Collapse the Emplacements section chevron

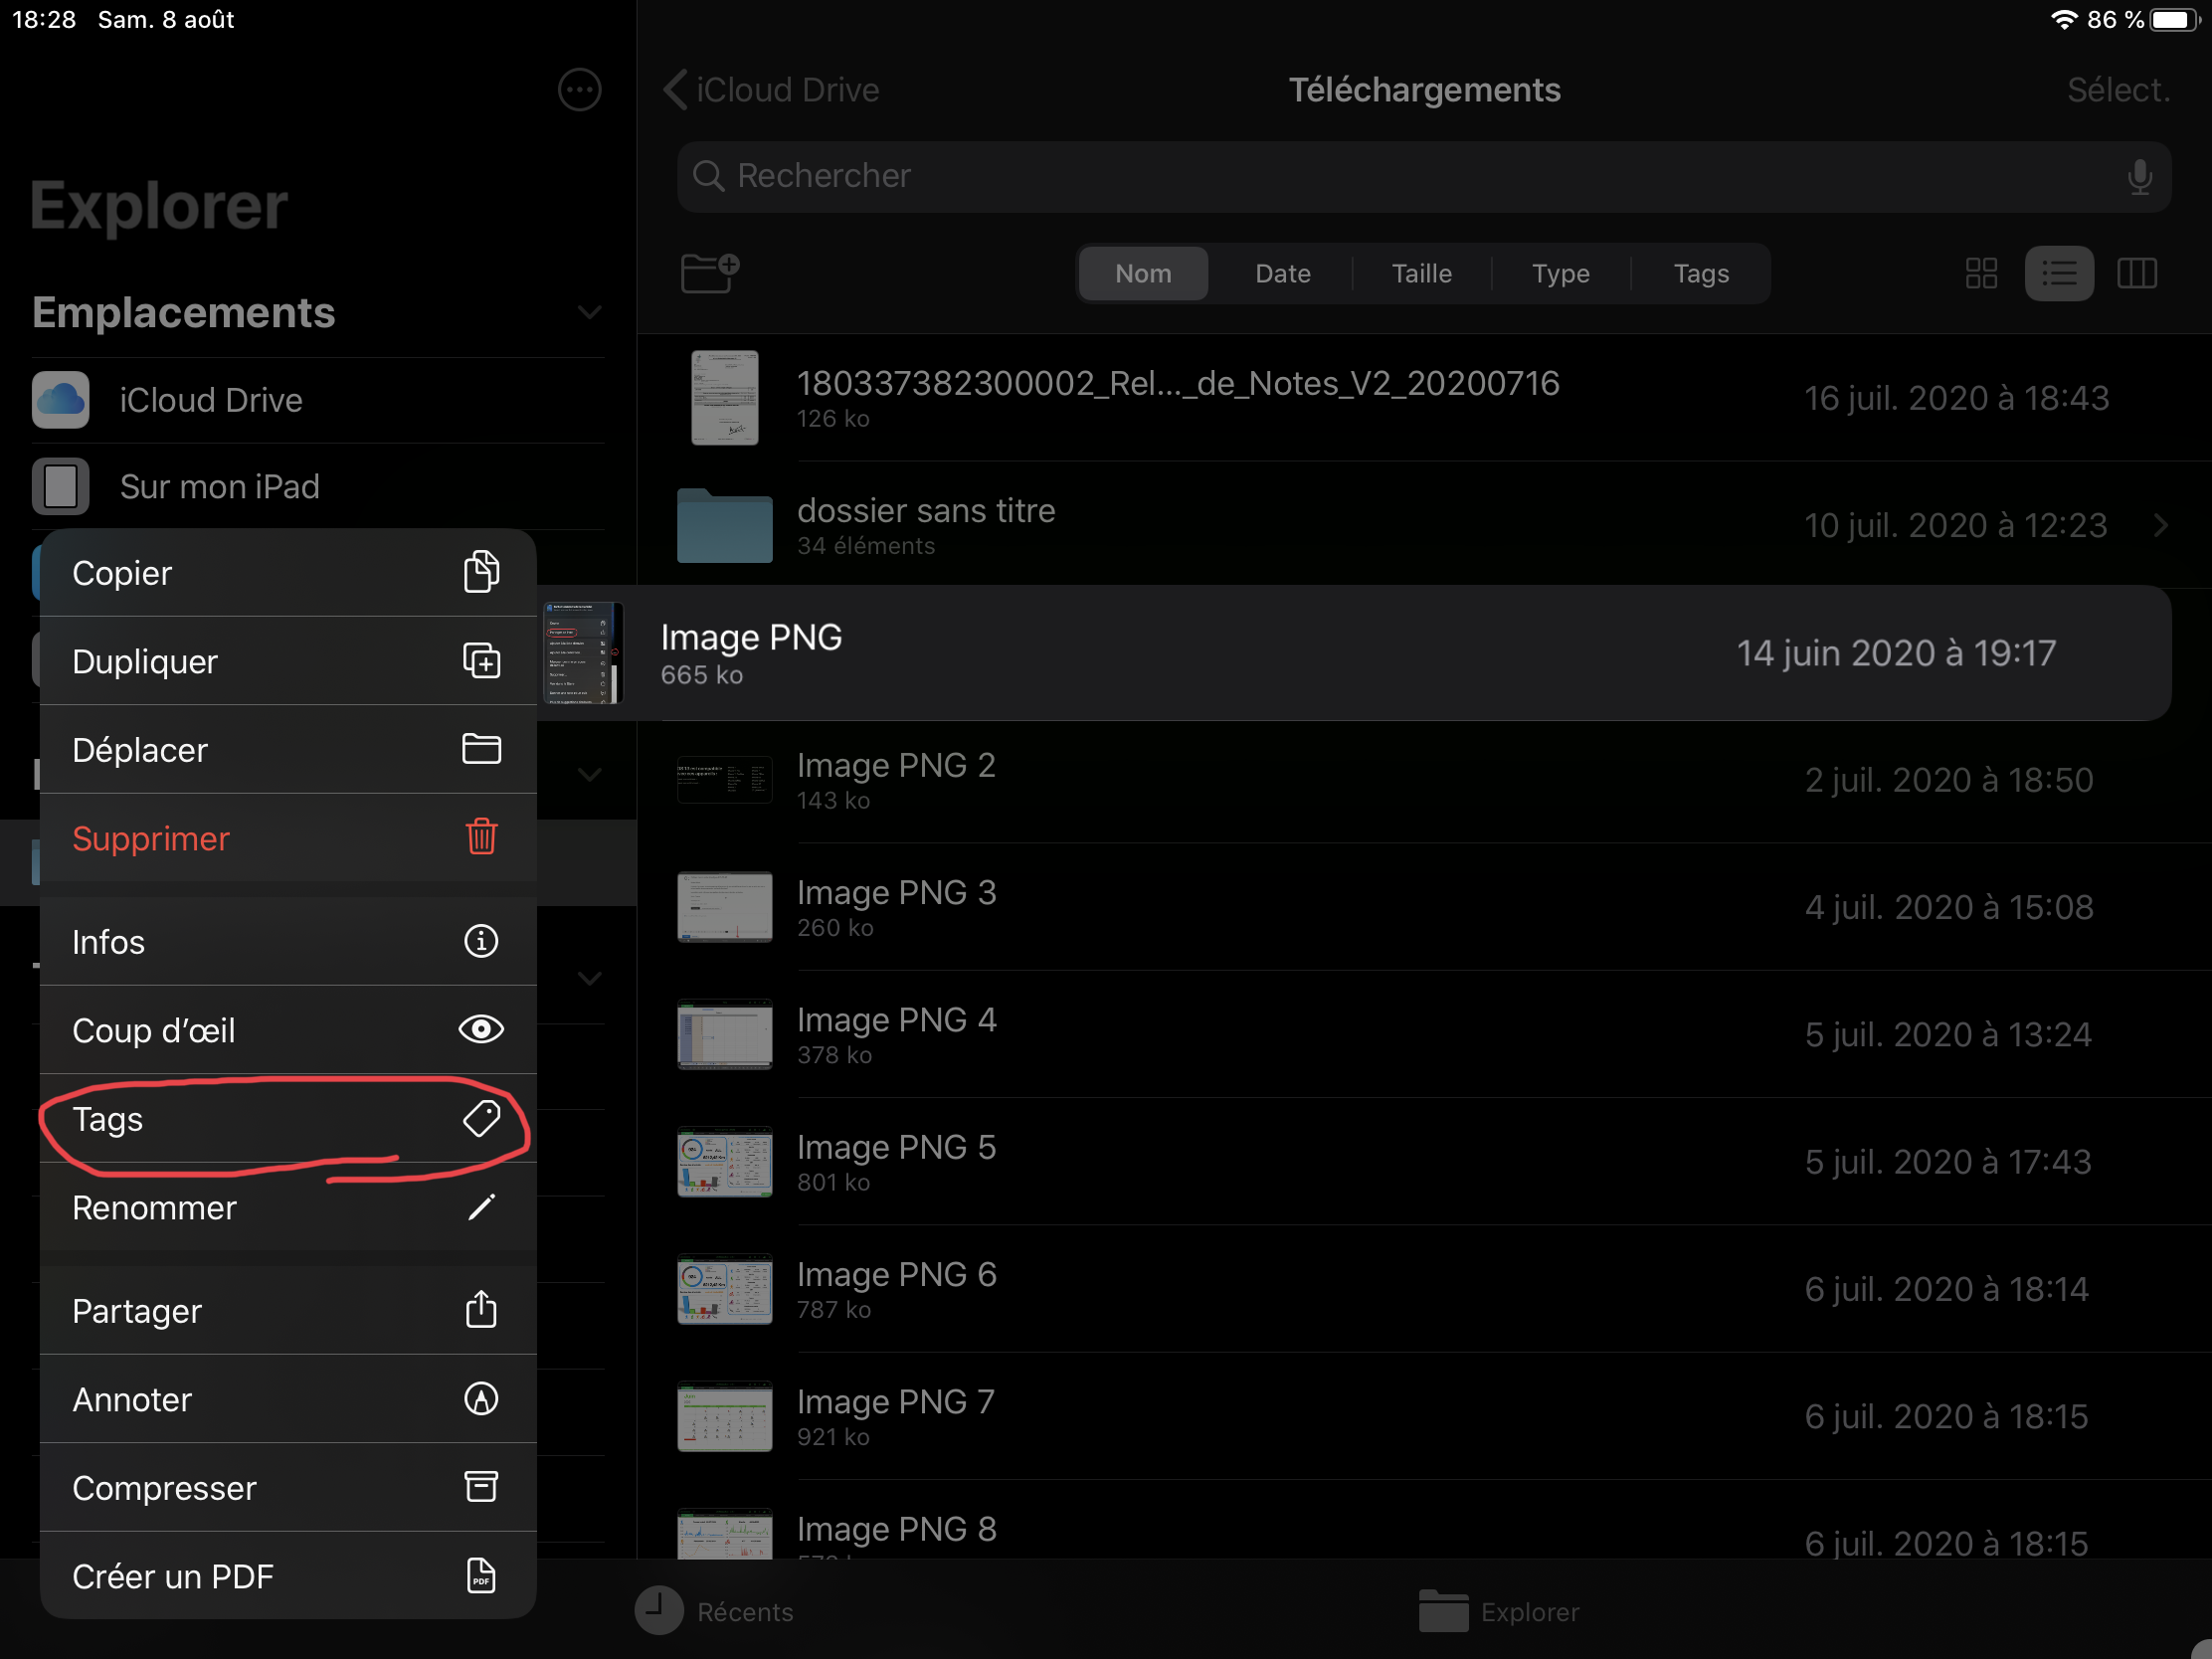pyautogui.click(x=589, y=312)
